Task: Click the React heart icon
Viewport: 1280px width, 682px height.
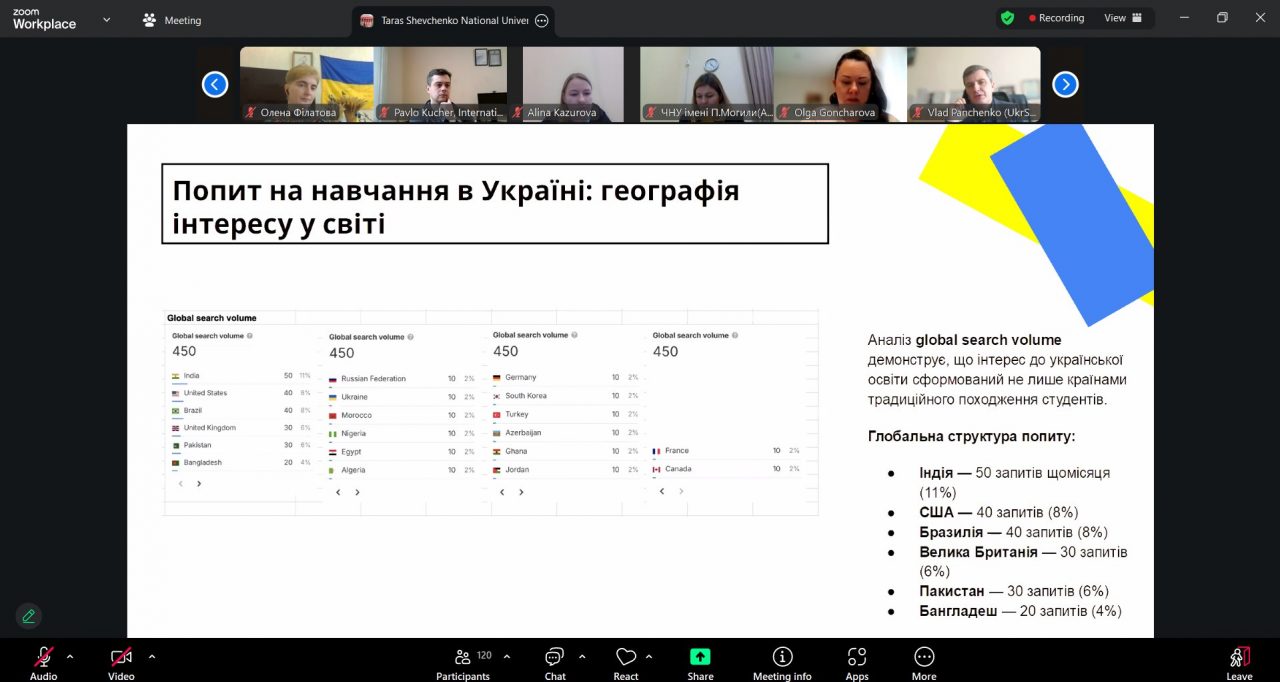Action: coord(626,658)
